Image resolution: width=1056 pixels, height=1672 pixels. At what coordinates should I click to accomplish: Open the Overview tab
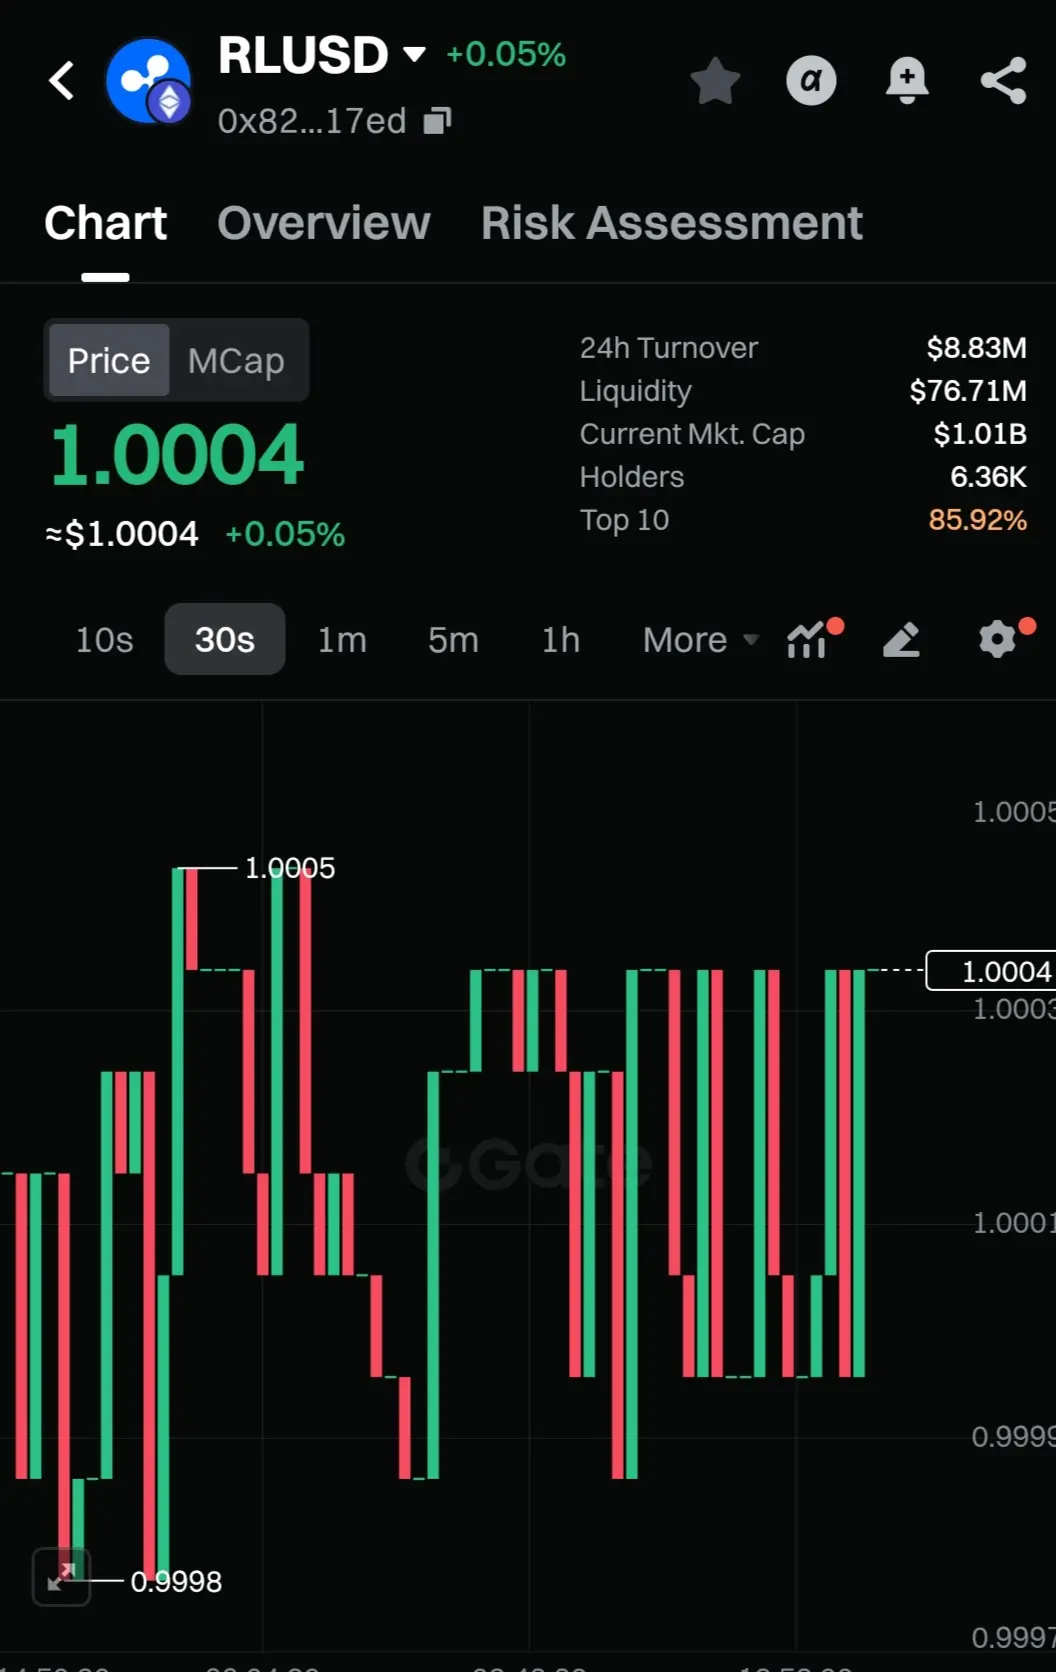(324, 223)
